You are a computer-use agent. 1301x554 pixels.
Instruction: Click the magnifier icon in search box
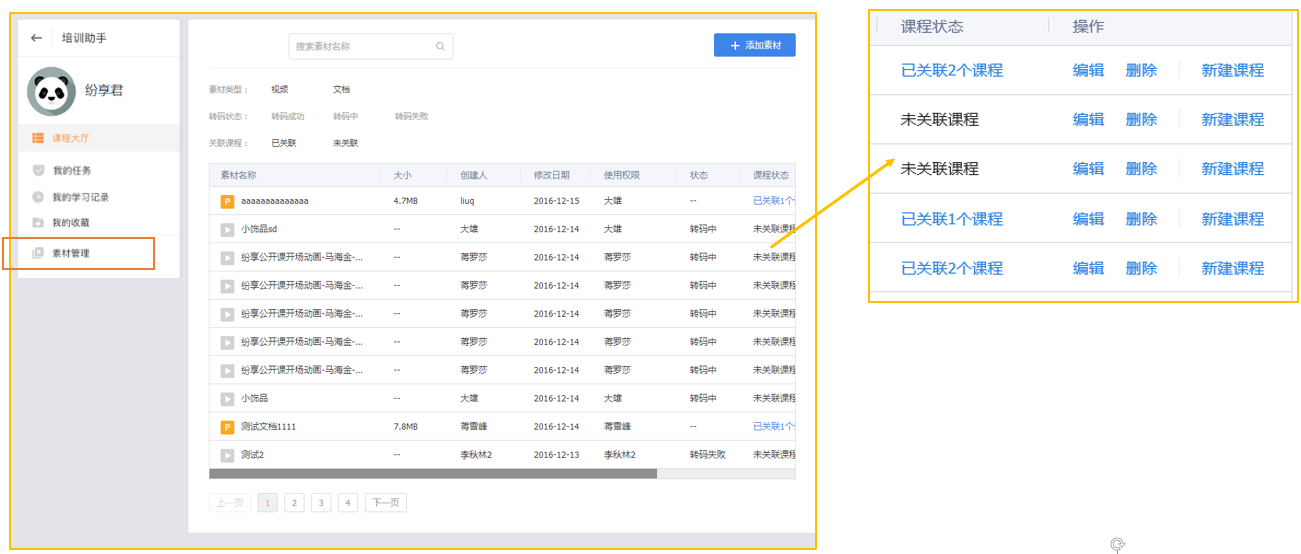(x=440, y=46)
